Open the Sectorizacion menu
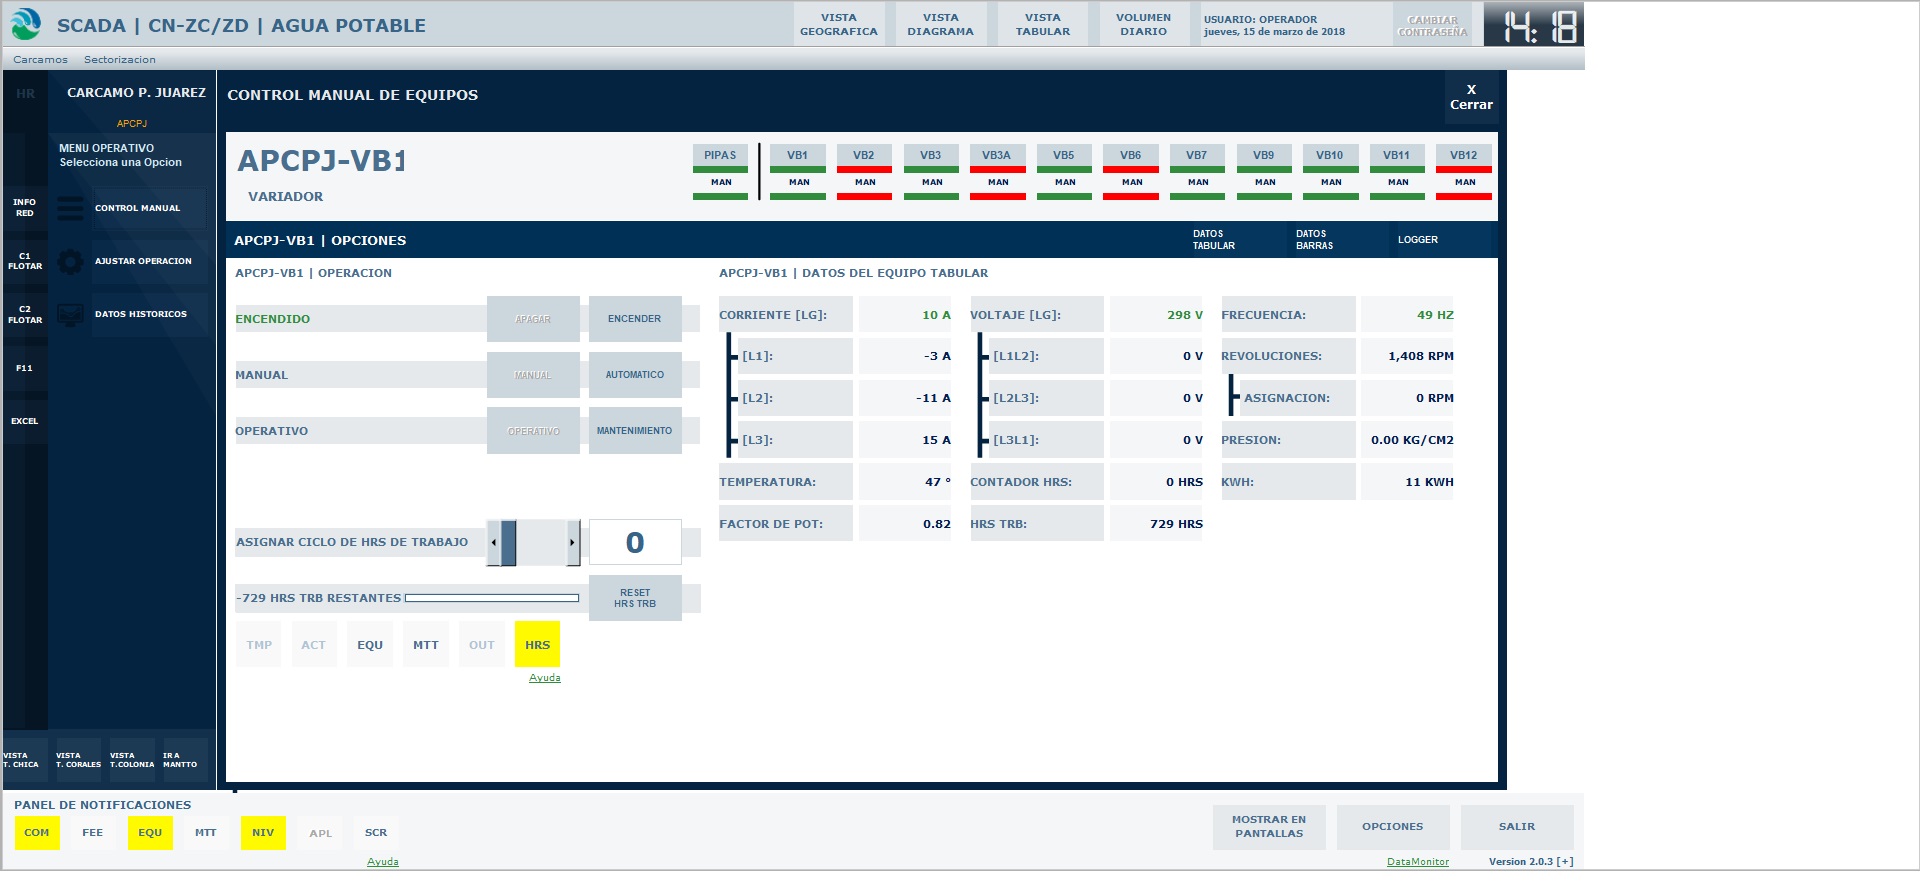Image resolution: width=1920 pixels, height=896 pixels. pos(120,60)
